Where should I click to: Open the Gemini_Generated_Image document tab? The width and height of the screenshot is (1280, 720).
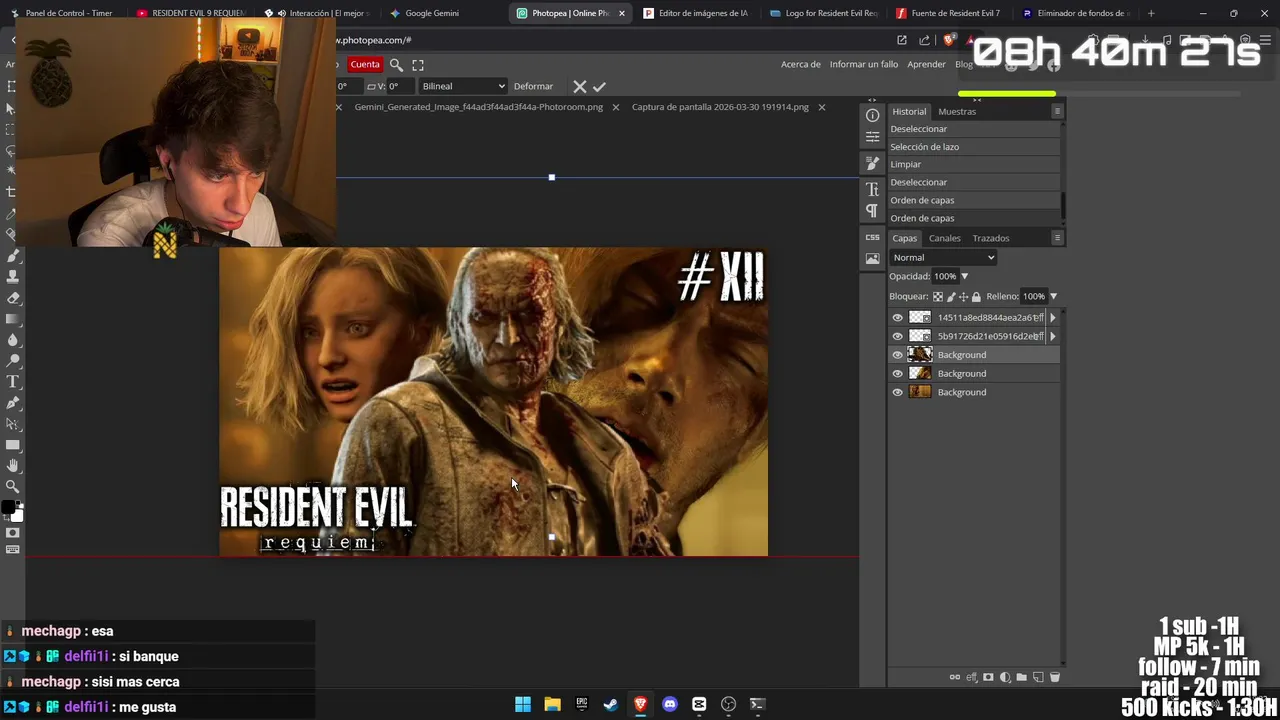pyautogui.click(x=479, y=107)
